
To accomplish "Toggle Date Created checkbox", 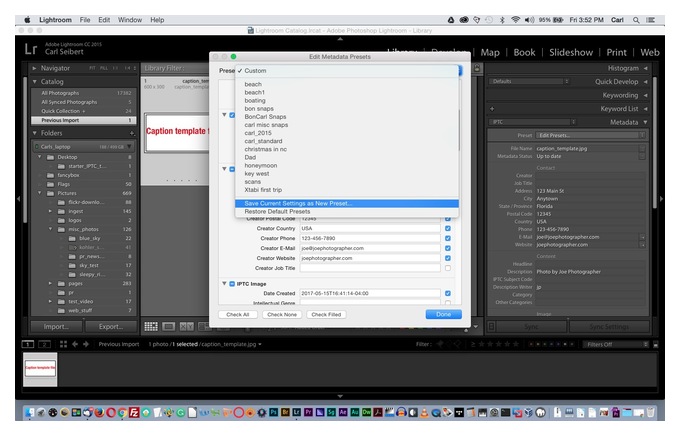I will tap(448, 293).
